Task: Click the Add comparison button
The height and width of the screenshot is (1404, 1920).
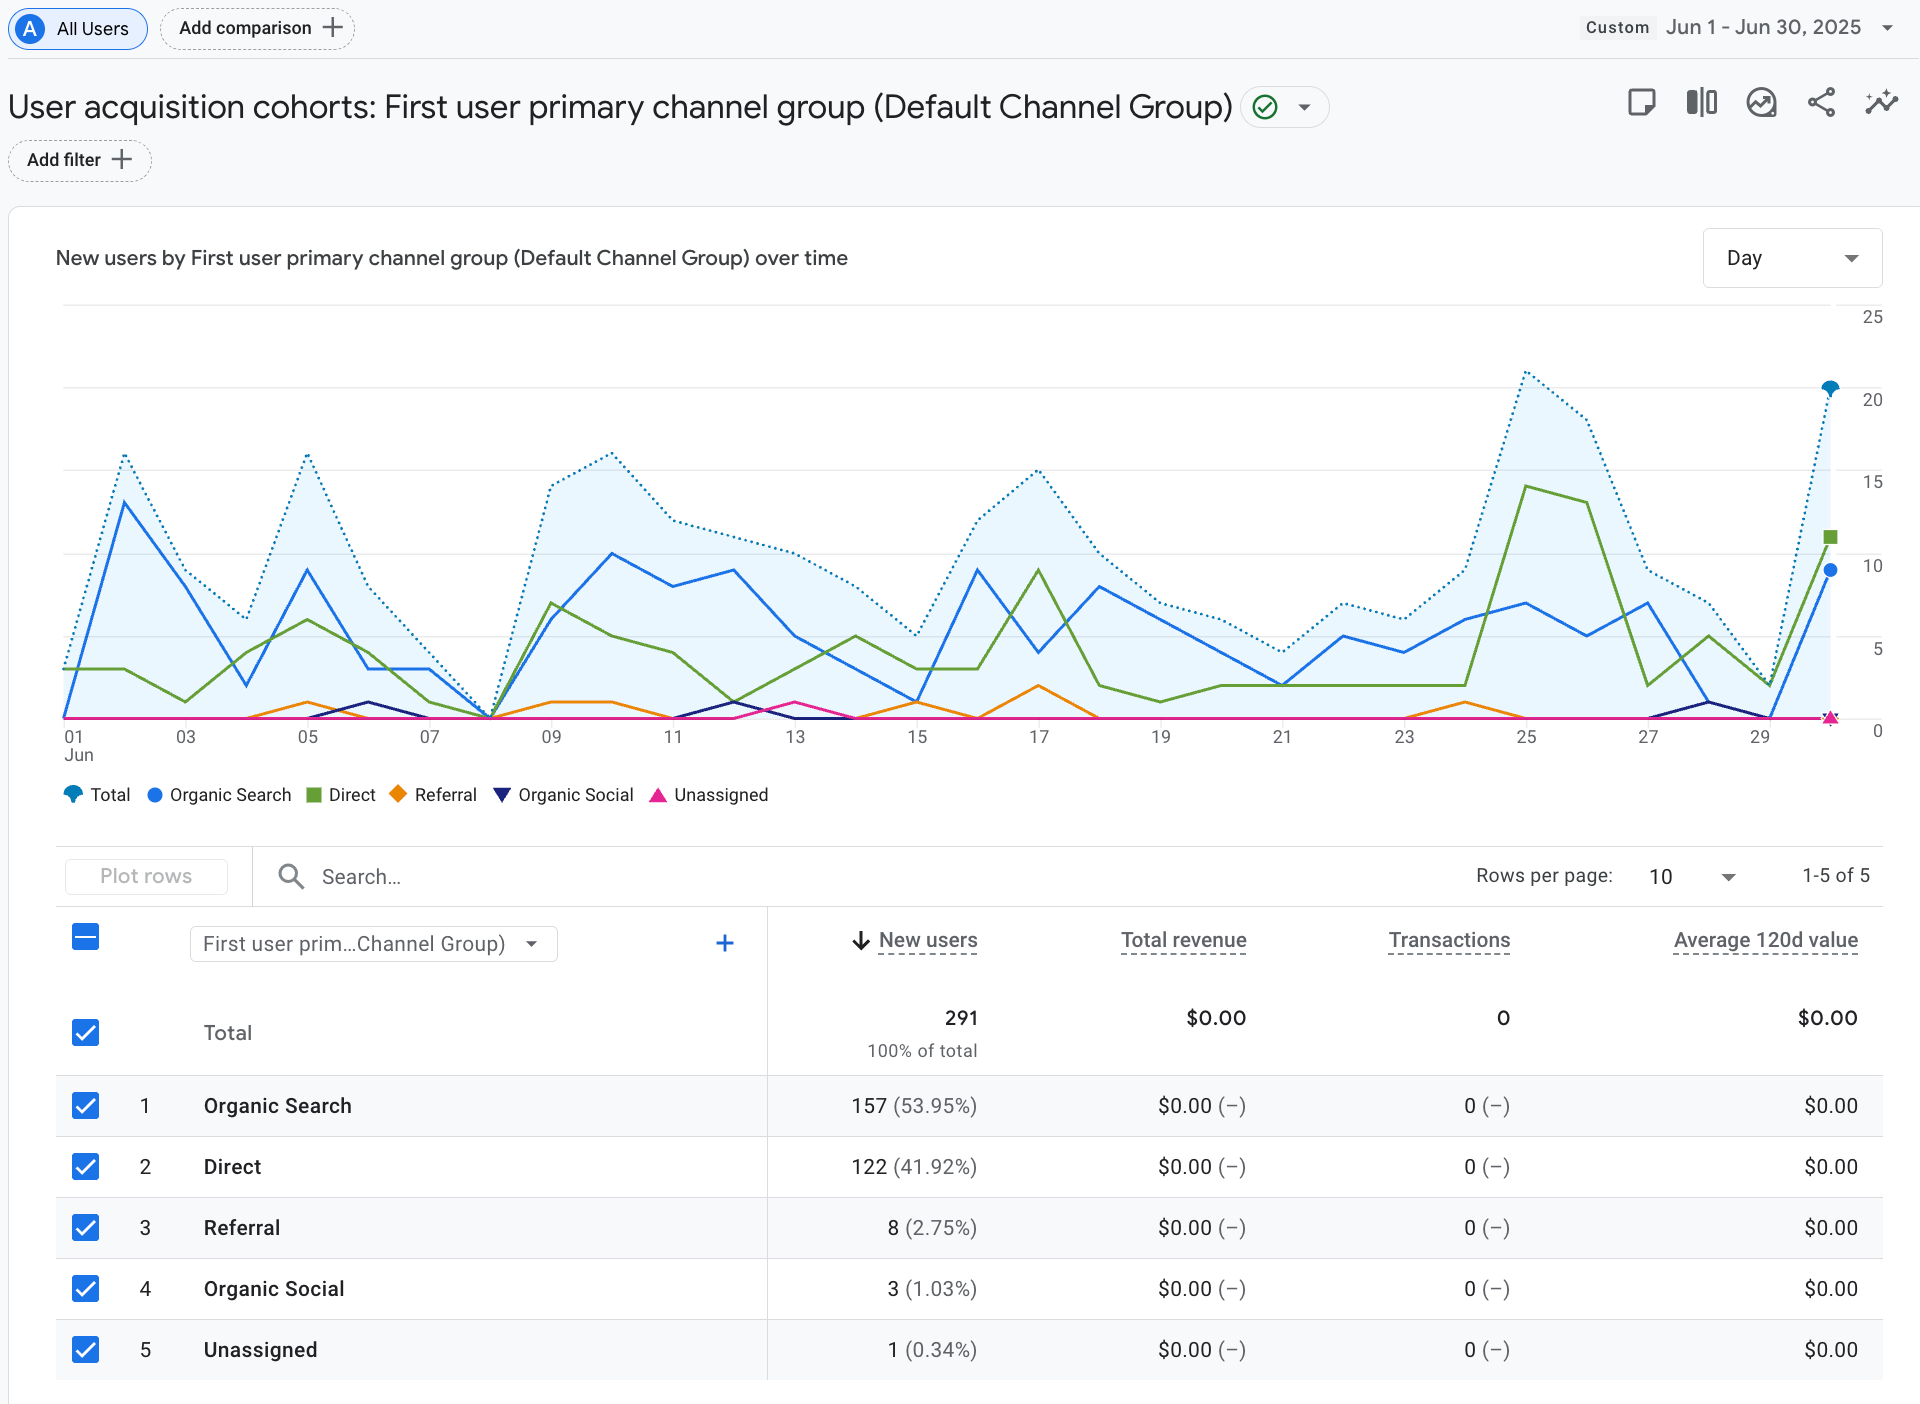Action: (257, 28)
